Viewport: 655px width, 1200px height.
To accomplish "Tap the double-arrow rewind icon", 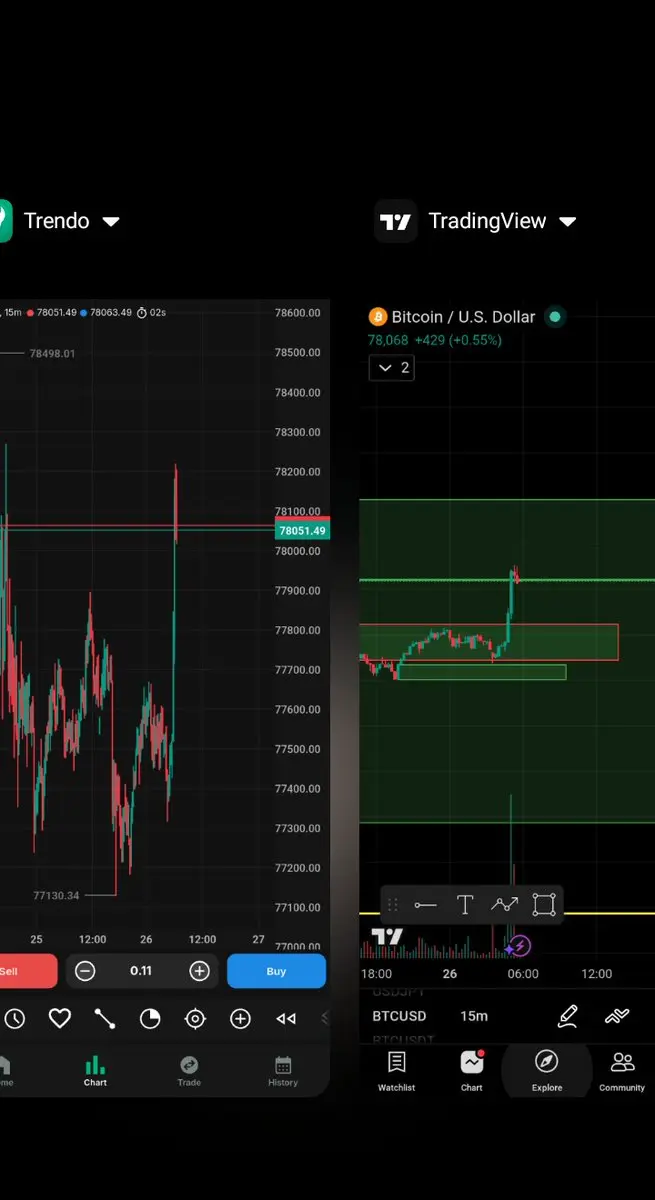I will [286, 1019].
